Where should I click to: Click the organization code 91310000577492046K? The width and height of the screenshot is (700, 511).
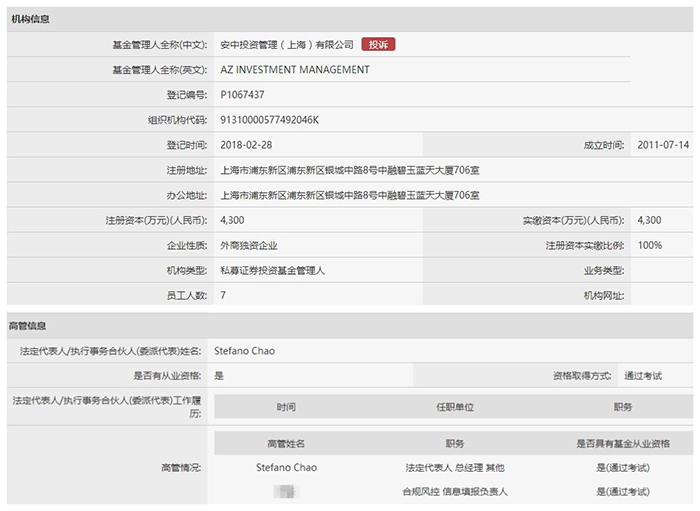[269, 120]
